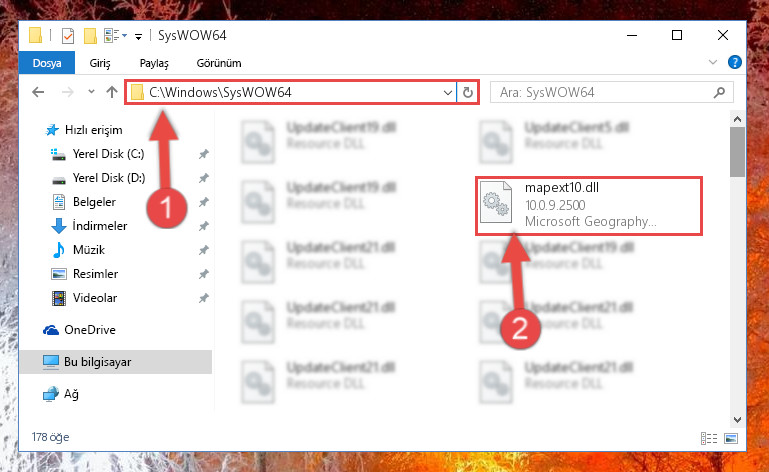Refresh the SysWOW64 folder view
The height and width of the screenshot is (472, 769).
pos(468,92)
